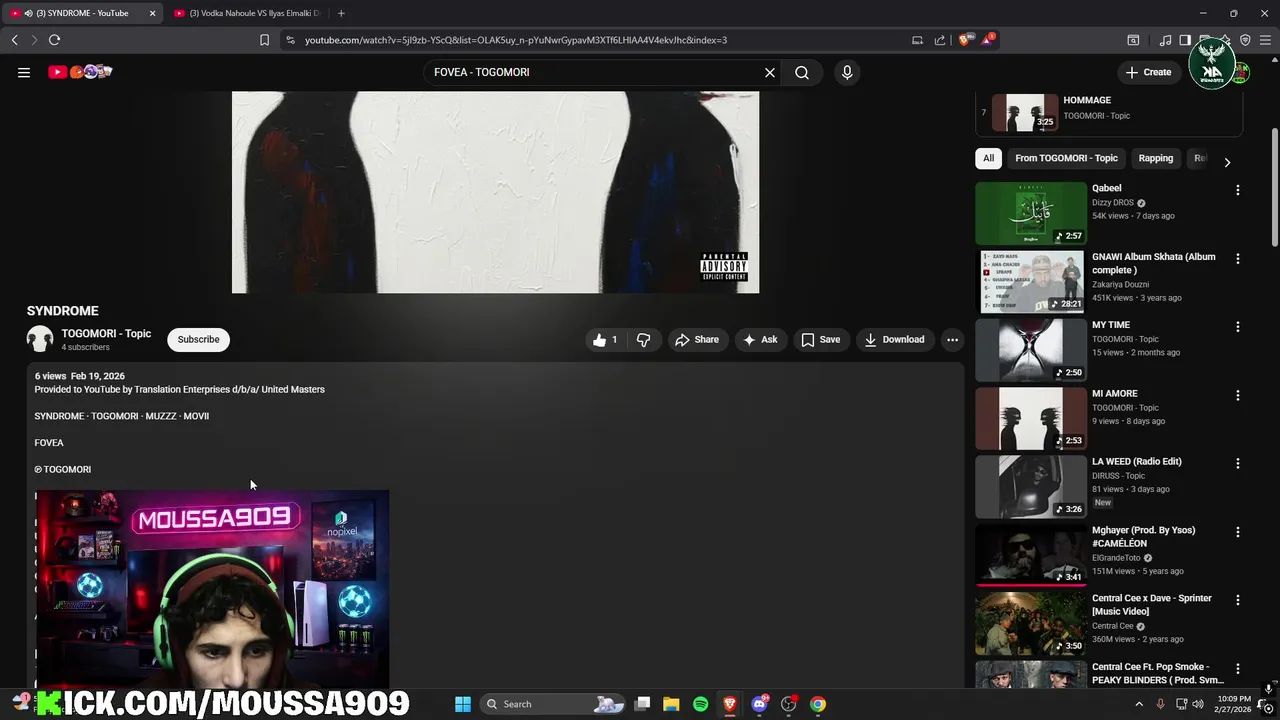Image resolution: width=1280 pixels, height=720 pixels.
Task: Select From TOGOMORI - Topic chip
Action: [x=1066, y=158]
